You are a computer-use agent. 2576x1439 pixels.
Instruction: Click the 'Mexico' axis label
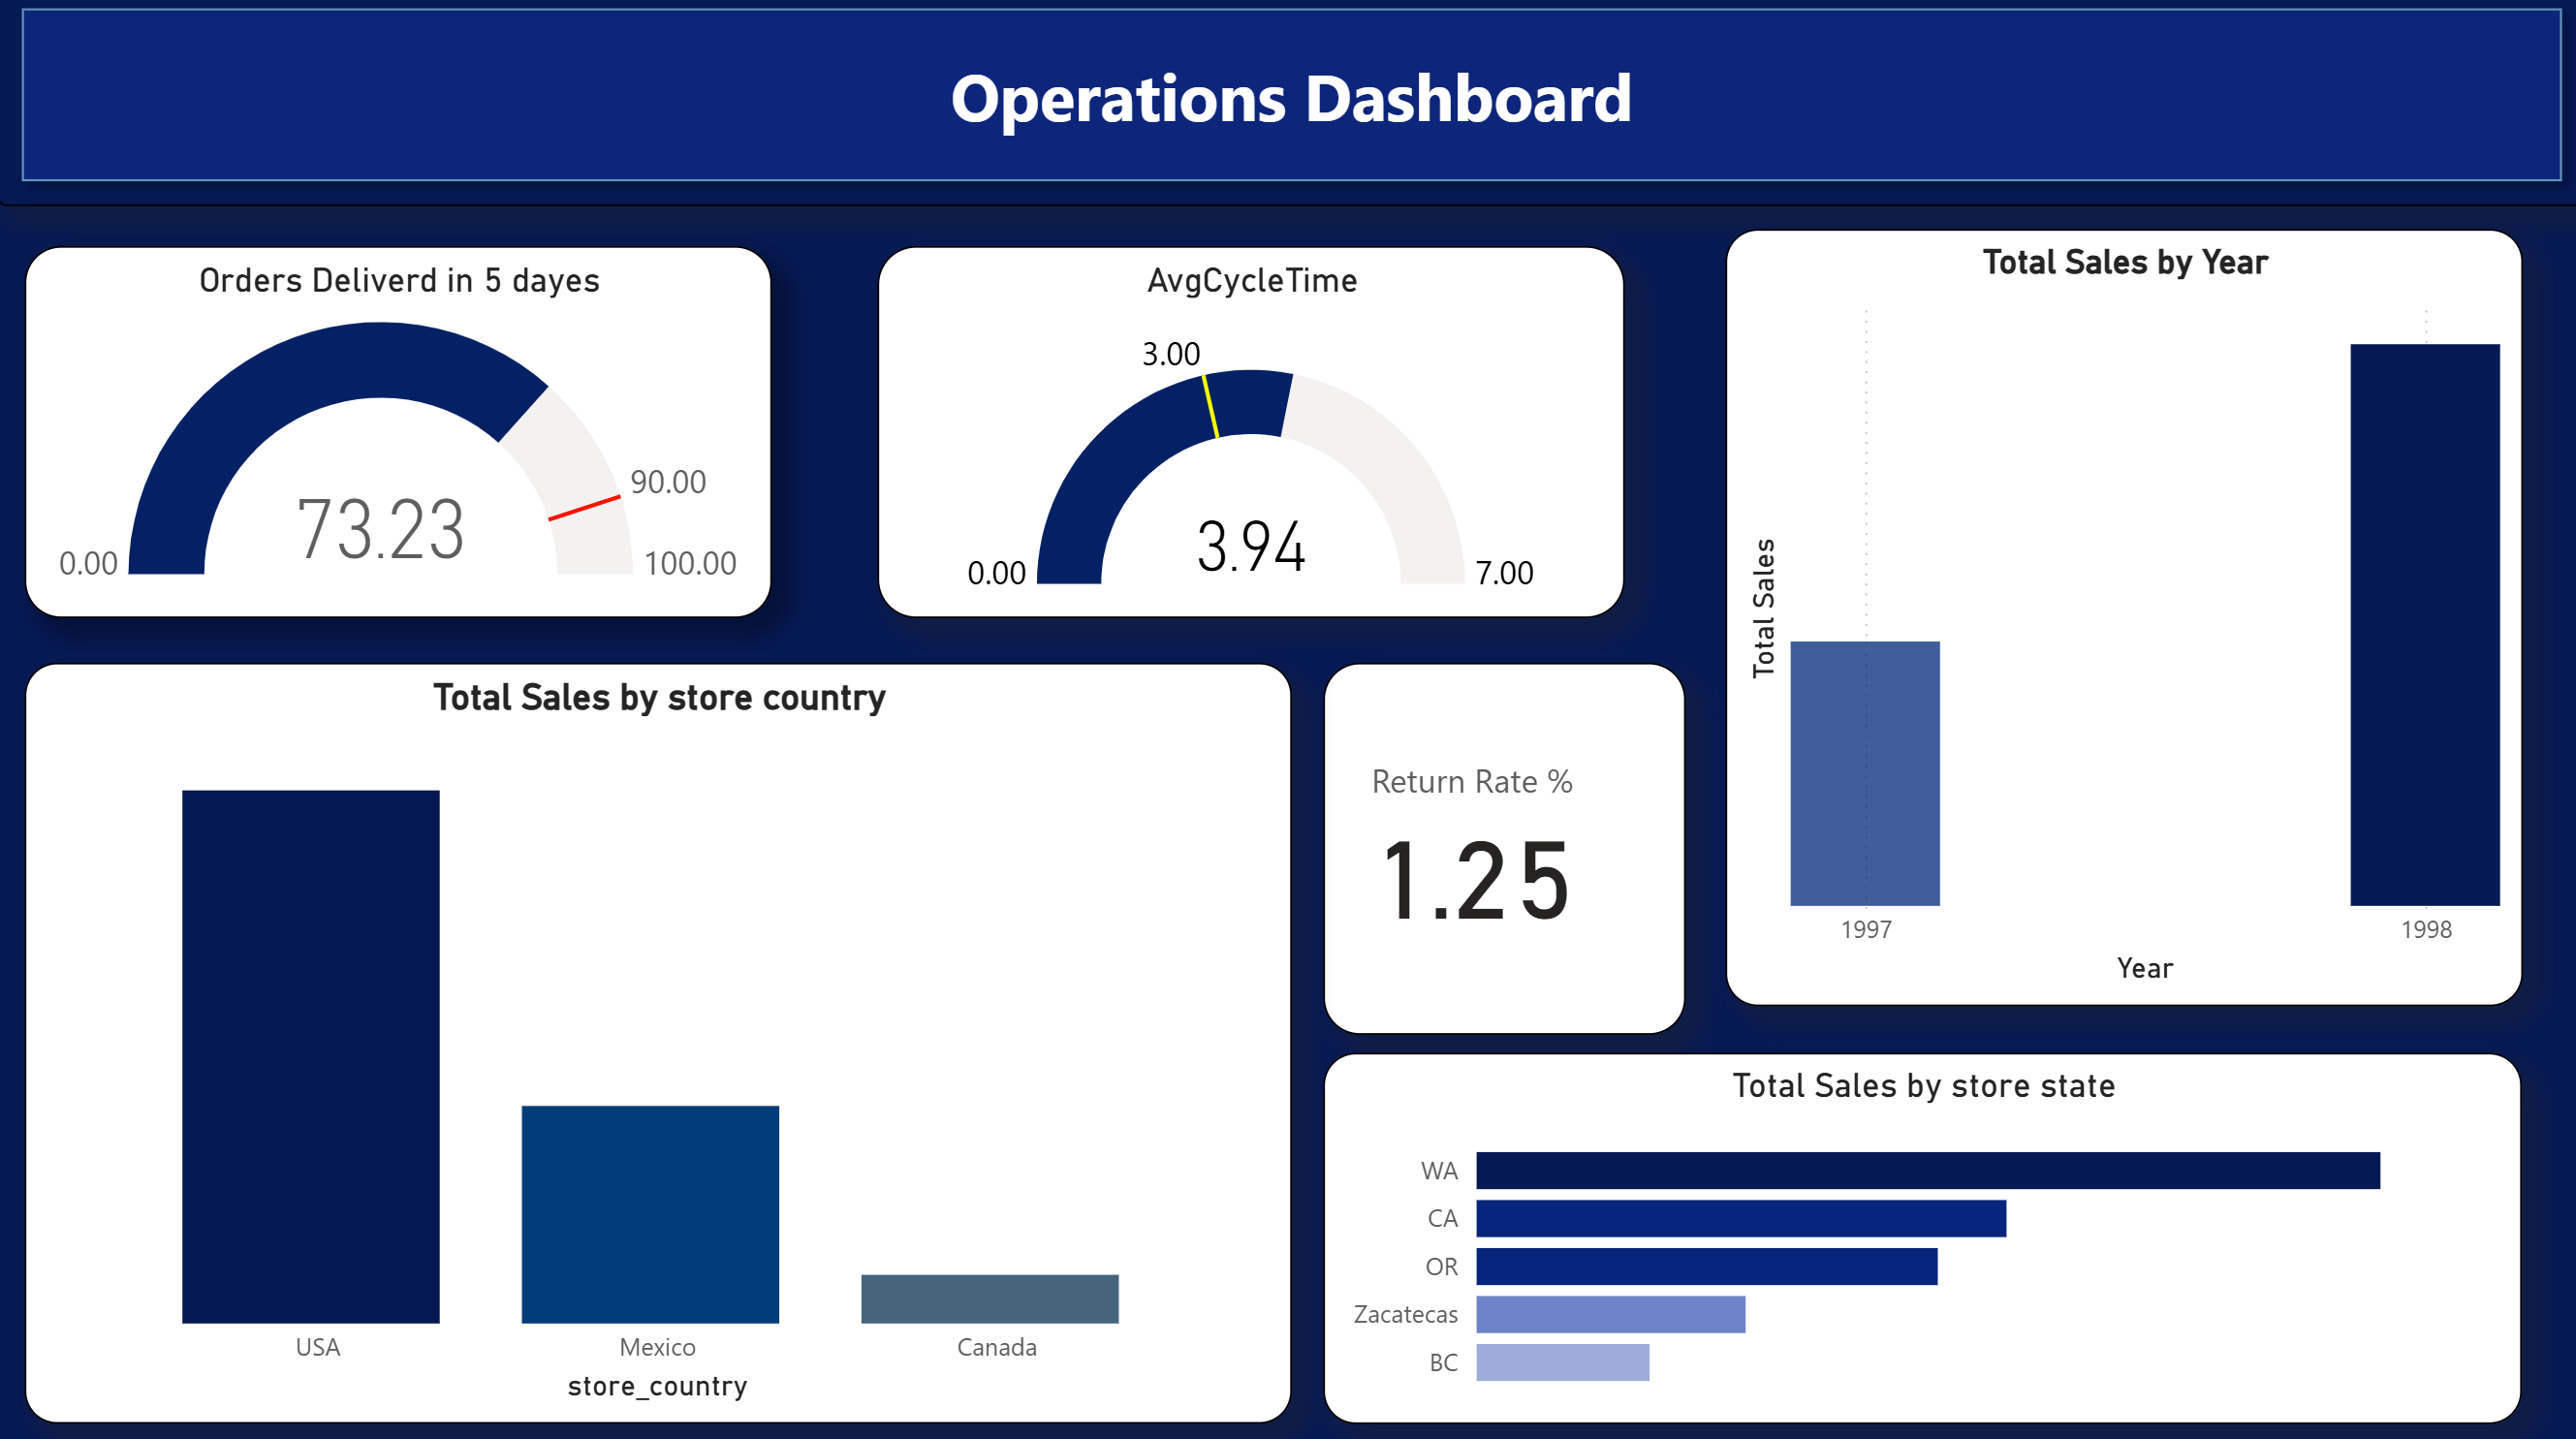(657, 1347)
